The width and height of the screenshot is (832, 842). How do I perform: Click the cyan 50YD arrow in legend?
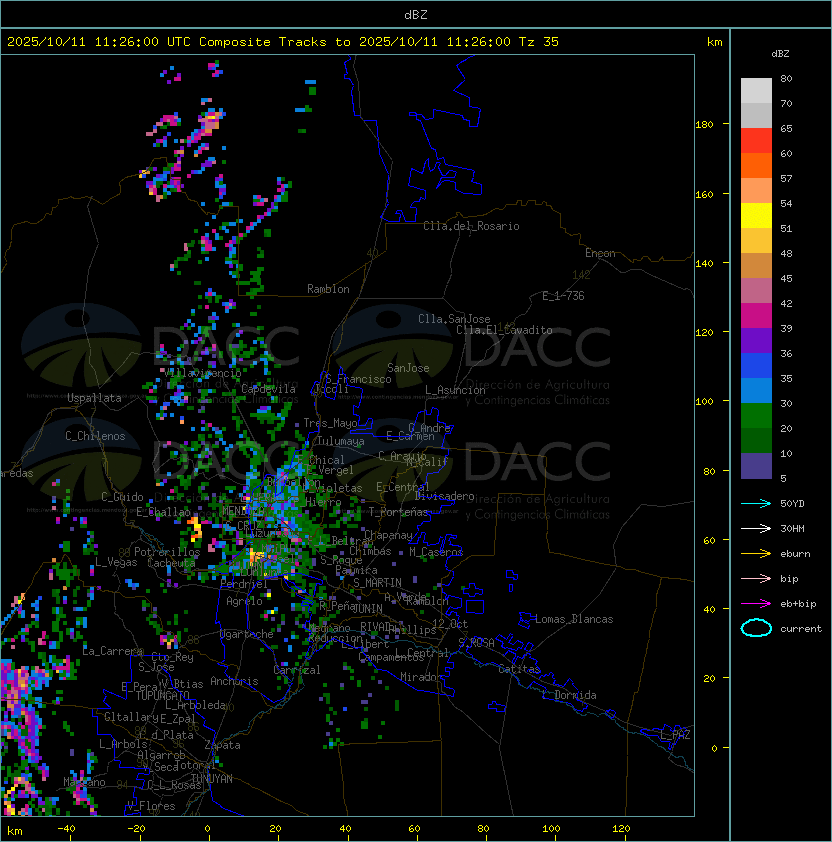[x=756, y=504]
